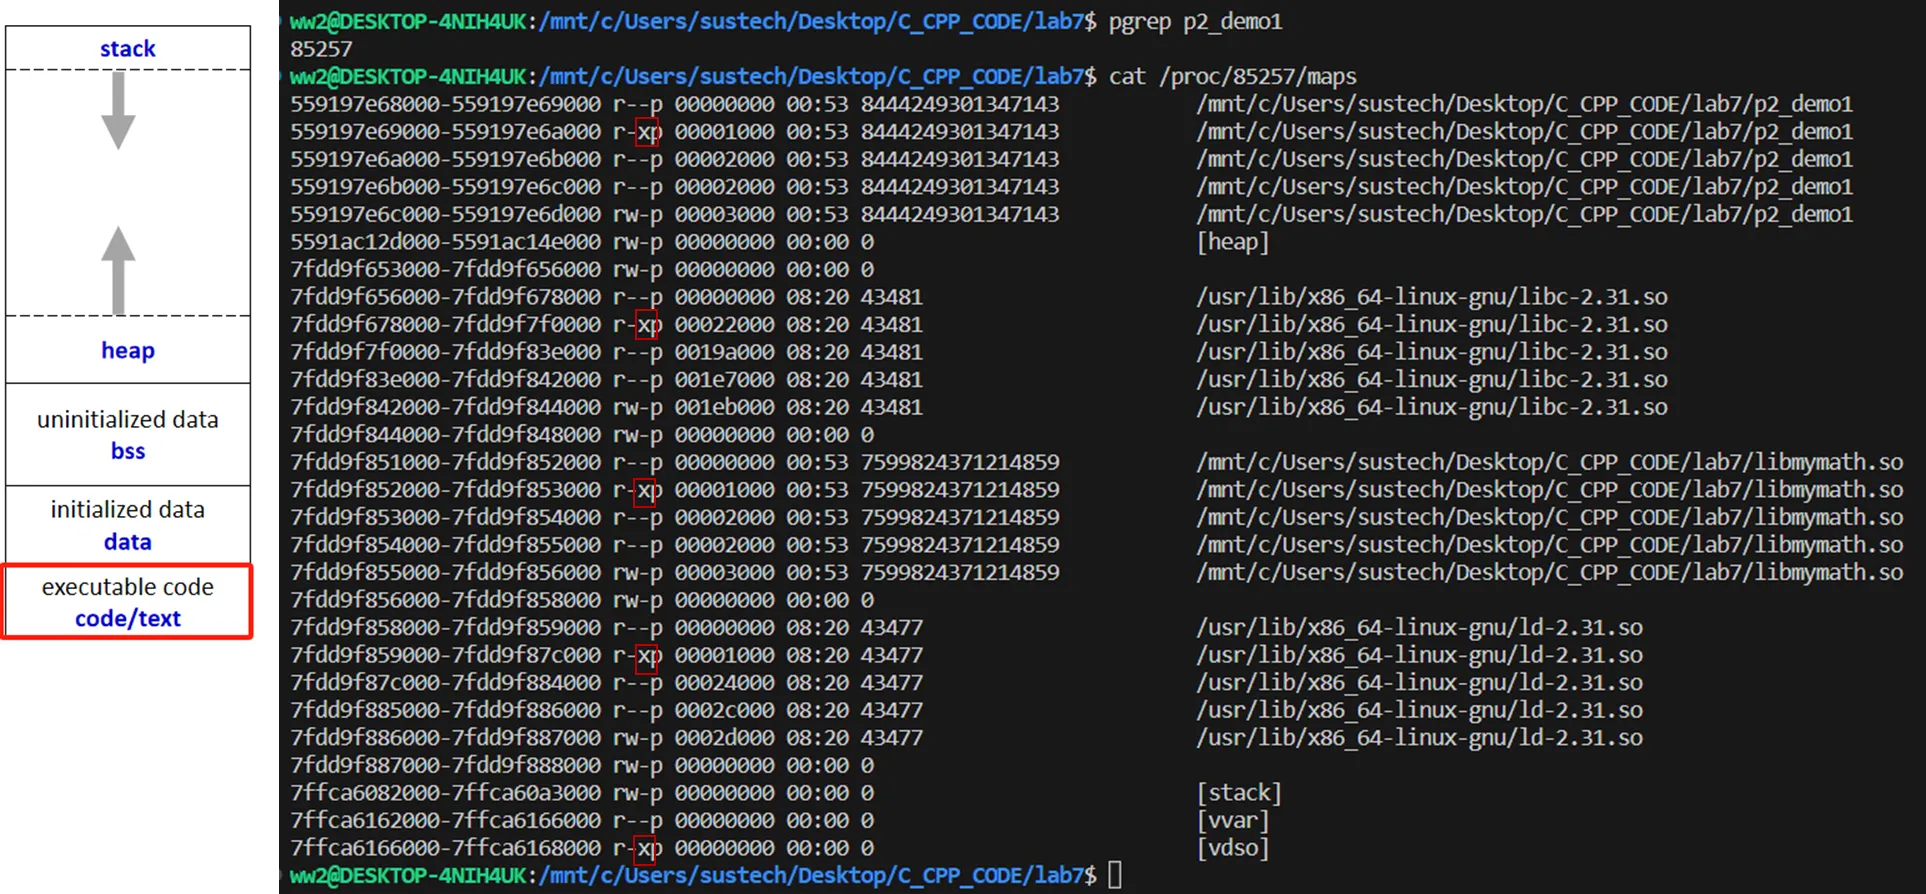Image resolution: width=1926 pixels, height=894 pixels.
Task: Click the red-outlined executable code/text block
Action: pyautogui.click(x=127, y=602)
